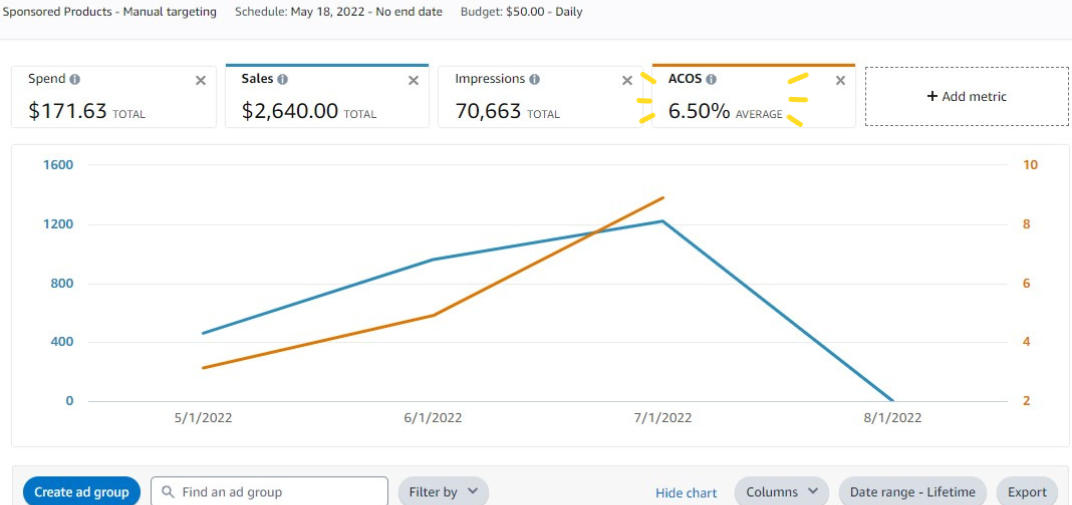Open Date range - Lifetime selector

(912, 492)
